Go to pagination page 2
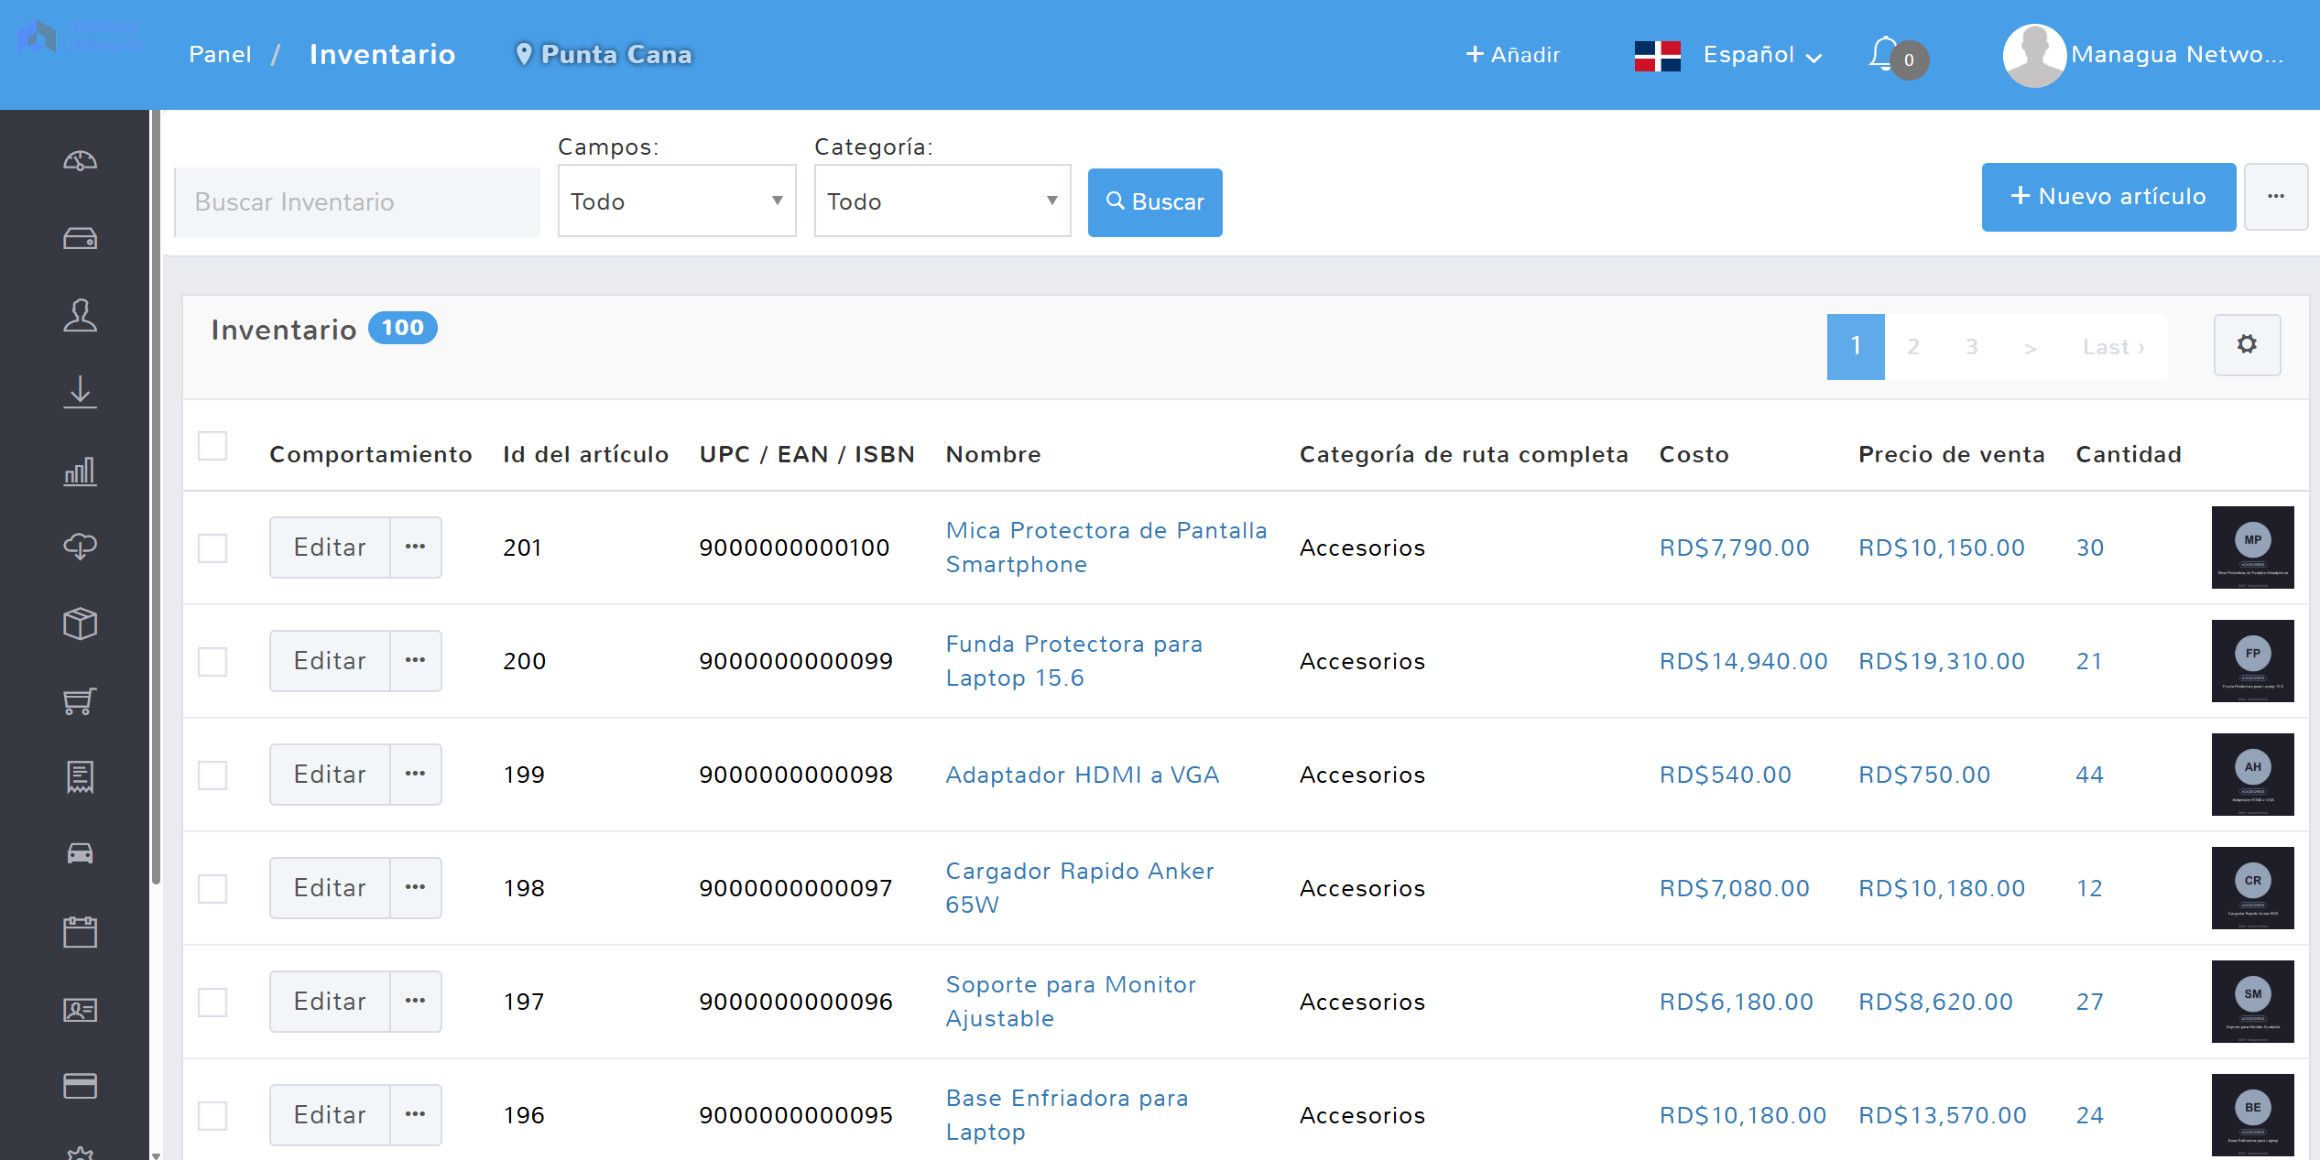Viewport: 2320px width, 1160px height. tap(1913, 347)
